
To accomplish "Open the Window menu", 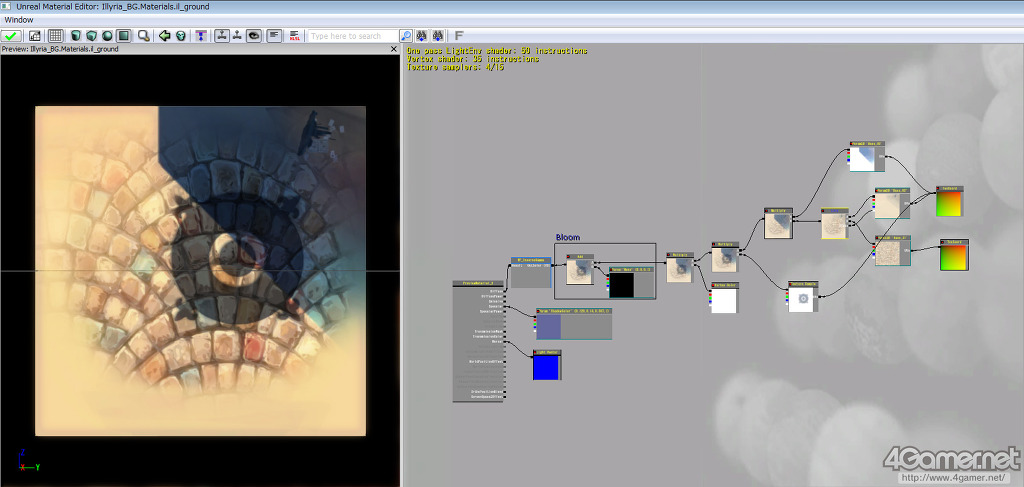I will (x=18, y=20).
